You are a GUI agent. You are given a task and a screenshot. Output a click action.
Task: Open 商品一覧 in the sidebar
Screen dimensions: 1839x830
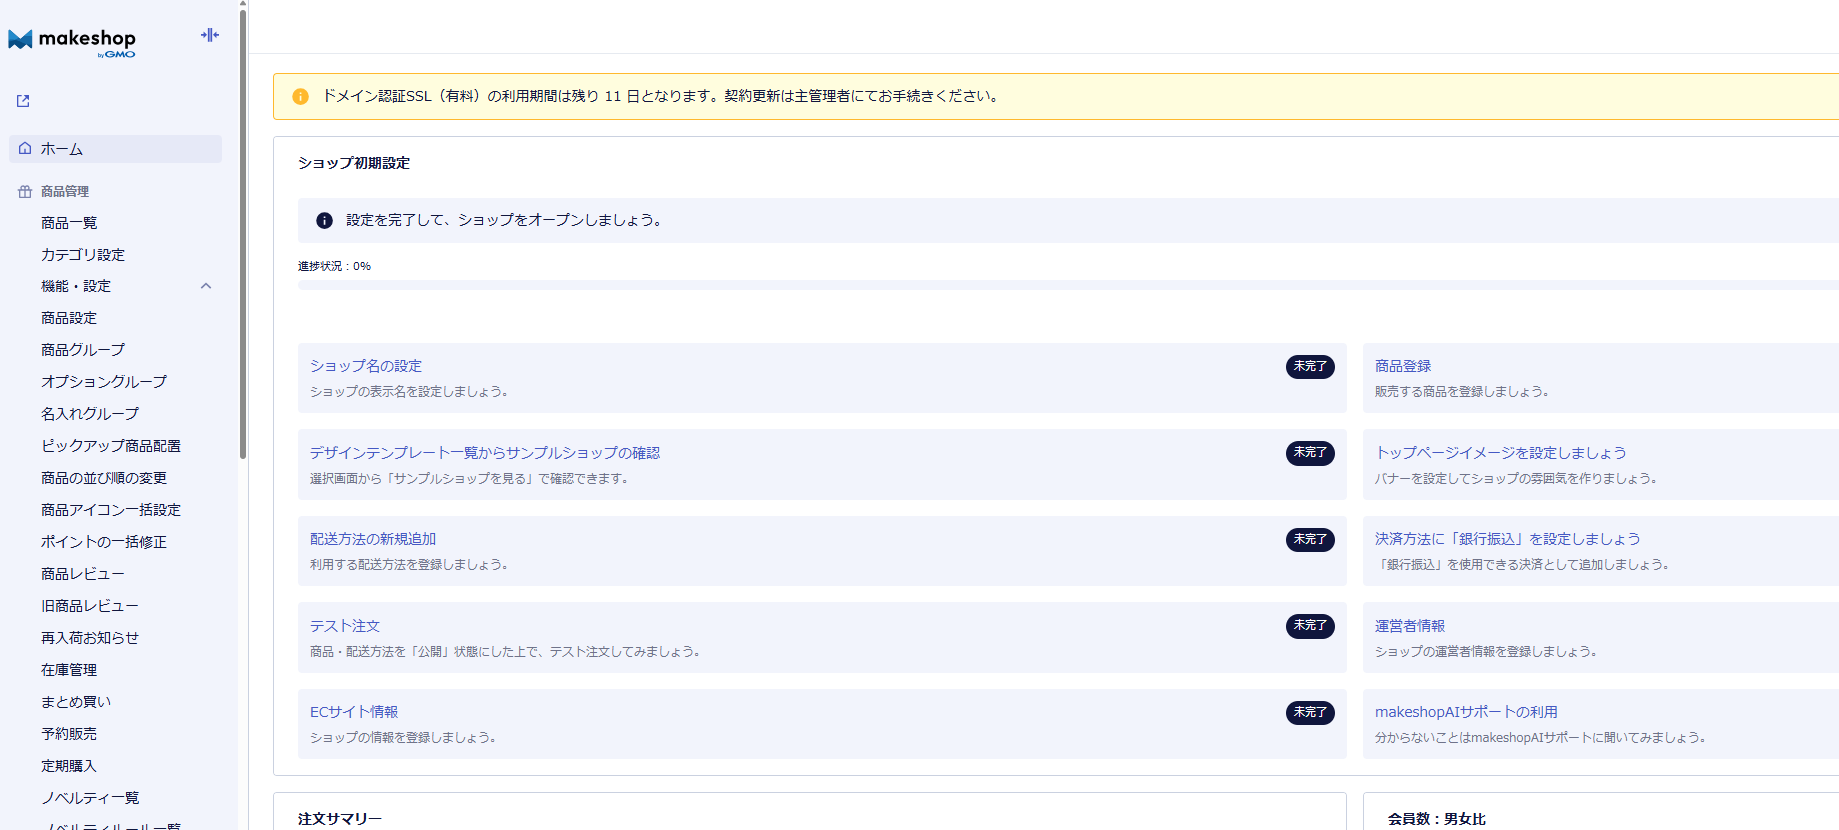point(69,223)
